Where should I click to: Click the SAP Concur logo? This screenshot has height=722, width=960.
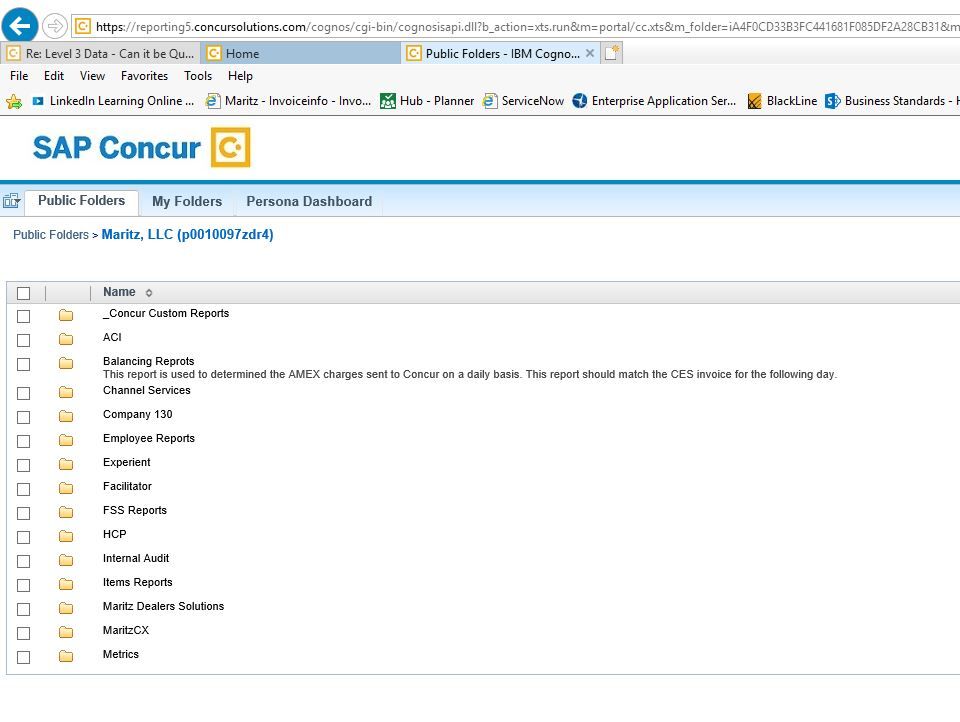point(141,147)
